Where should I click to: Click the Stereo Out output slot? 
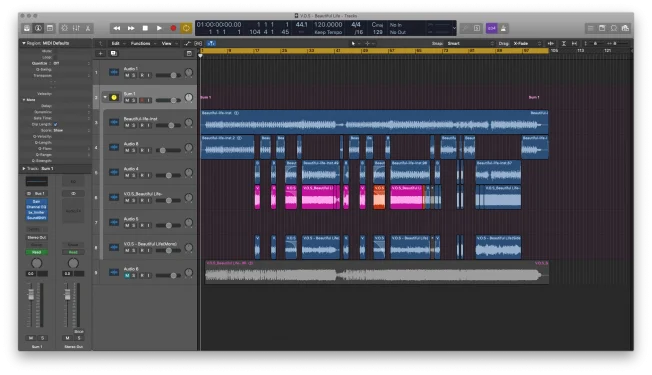(x=37, y=237)
